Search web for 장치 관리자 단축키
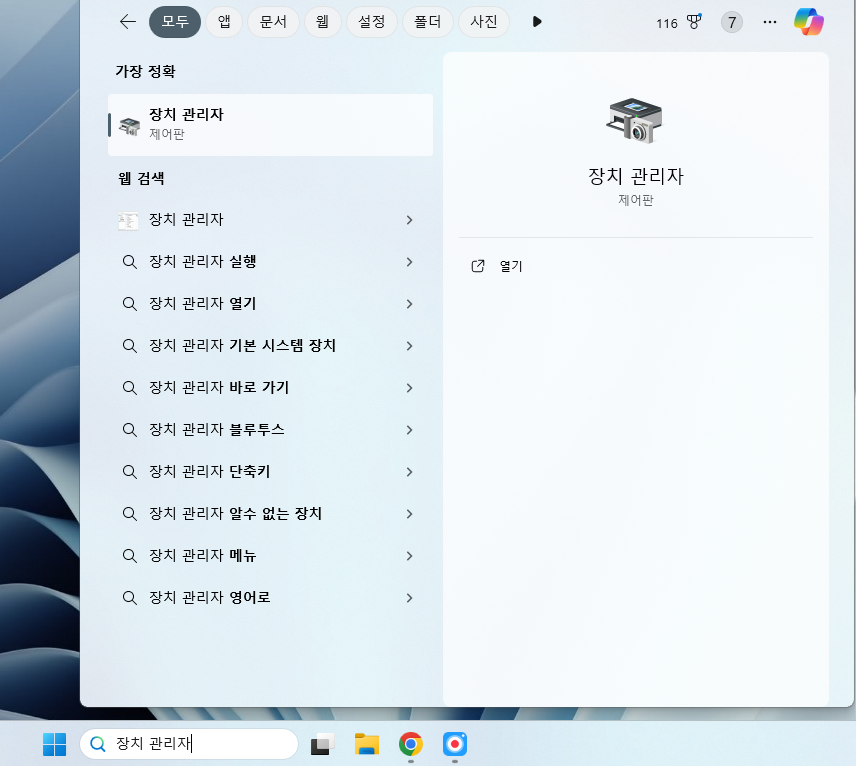The height and width of the screenshot is (766, 856). coord(270,472)
